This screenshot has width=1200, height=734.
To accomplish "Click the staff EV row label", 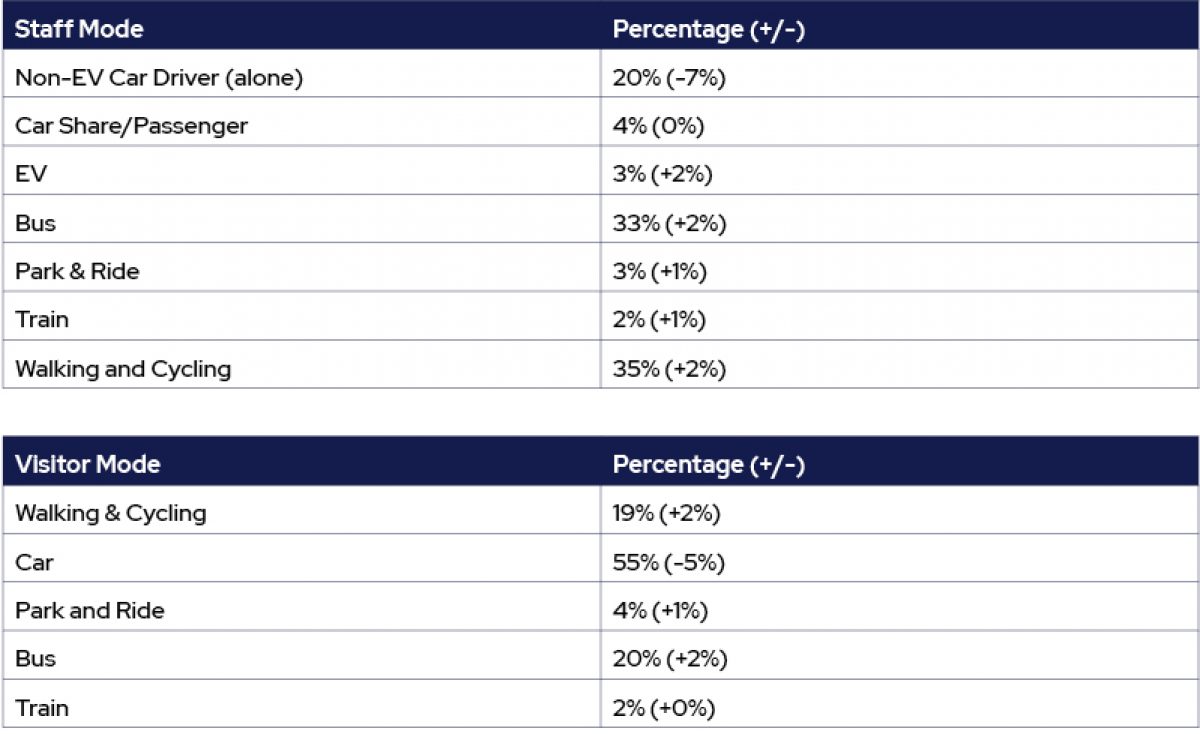I will [x=31, y=174].
